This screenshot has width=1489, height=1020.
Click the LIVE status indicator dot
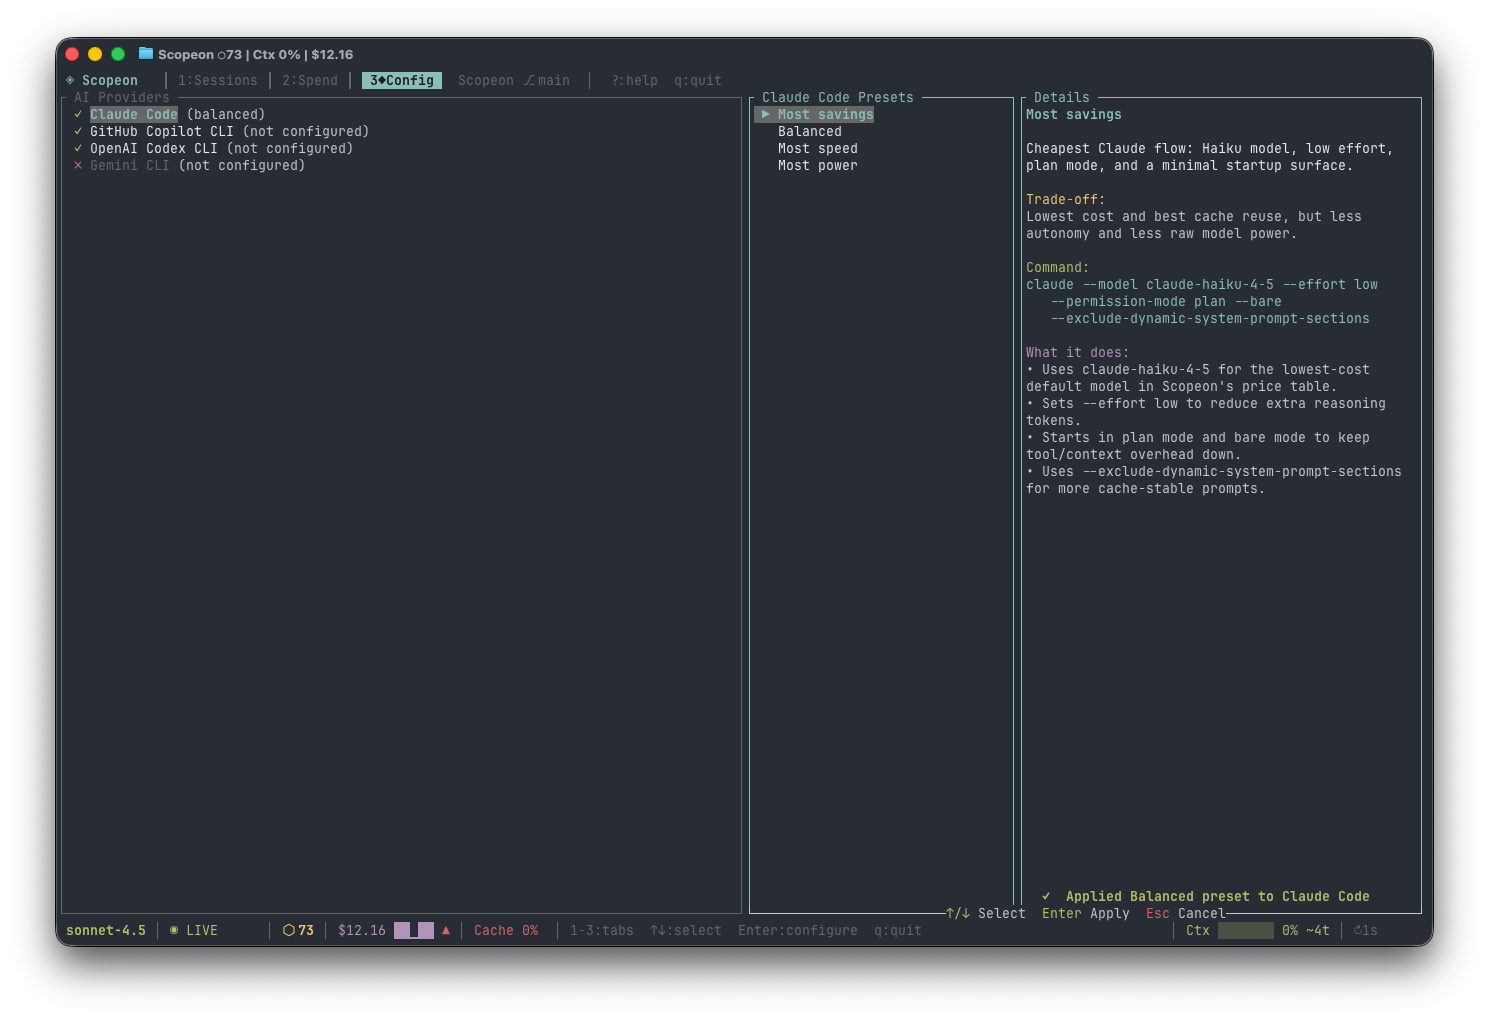[x=174, y=930]
